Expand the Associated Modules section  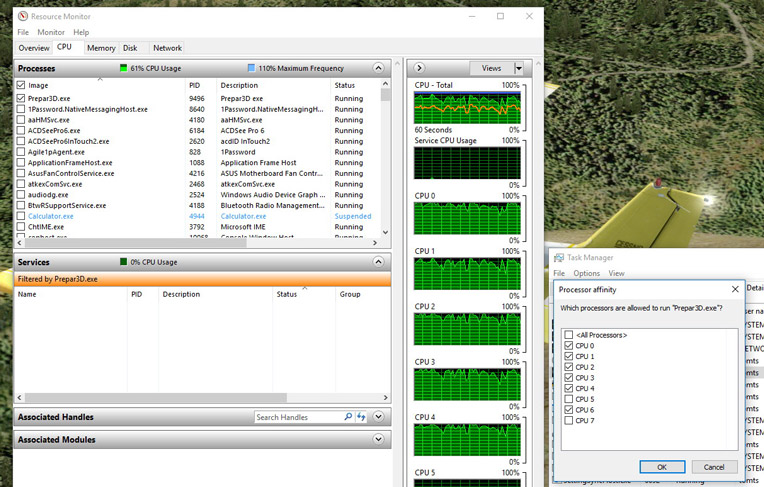378,439
